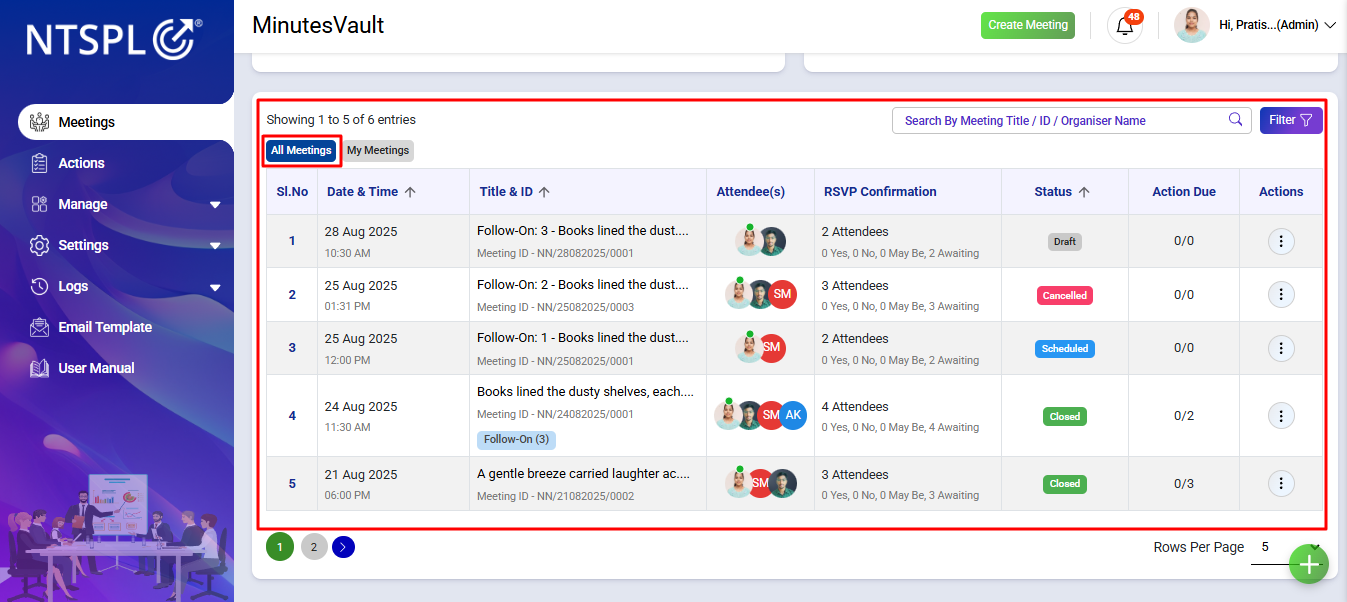Click the Draft status badge
The height and width of the screenshot is (602, 1347).
tap(1065, 241)
